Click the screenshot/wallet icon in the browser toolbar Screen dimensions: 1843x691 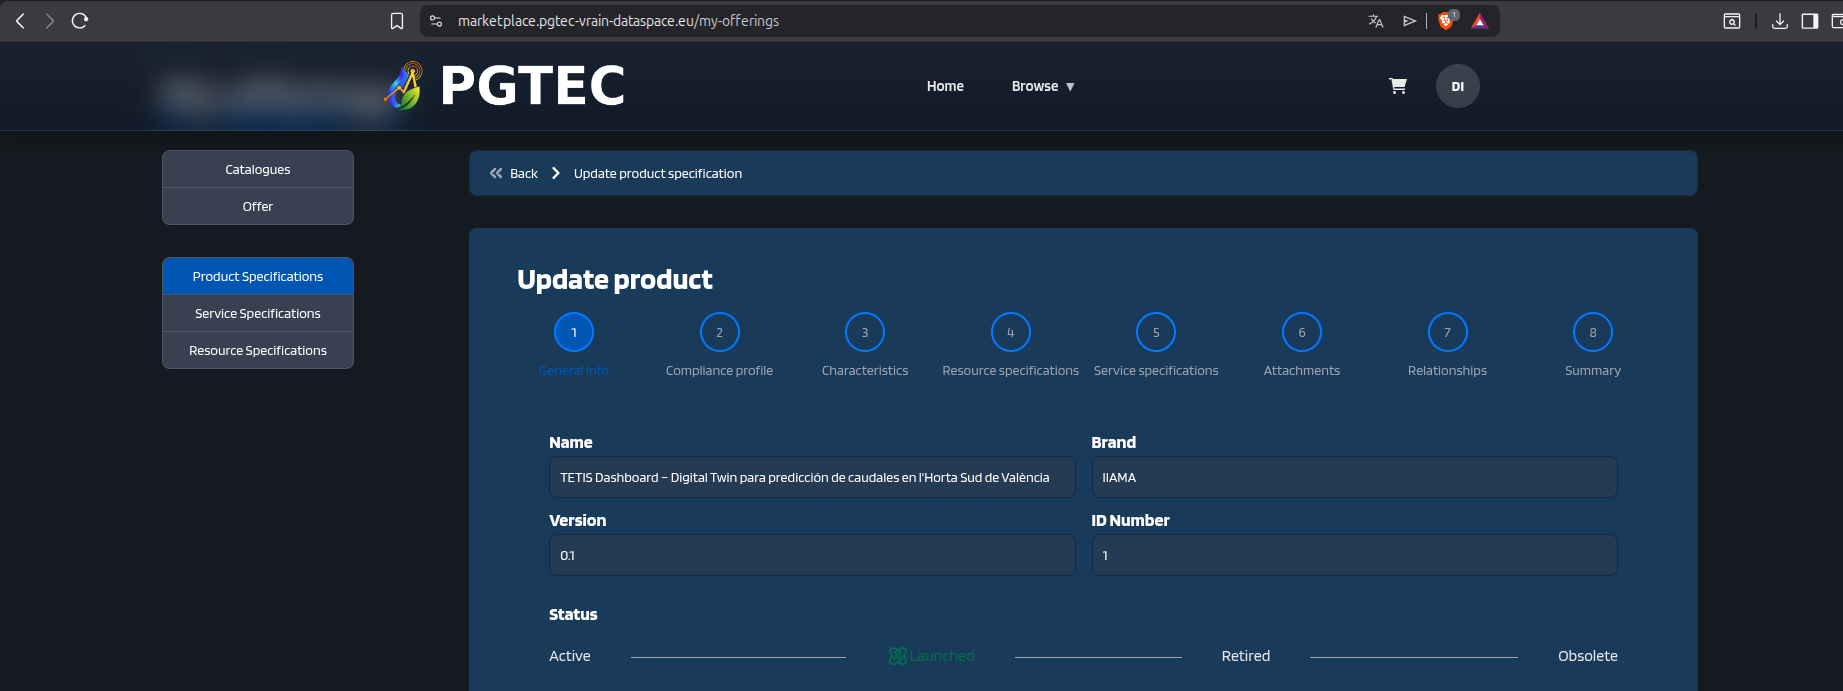pyautogui.click(x=1732, y=21)
